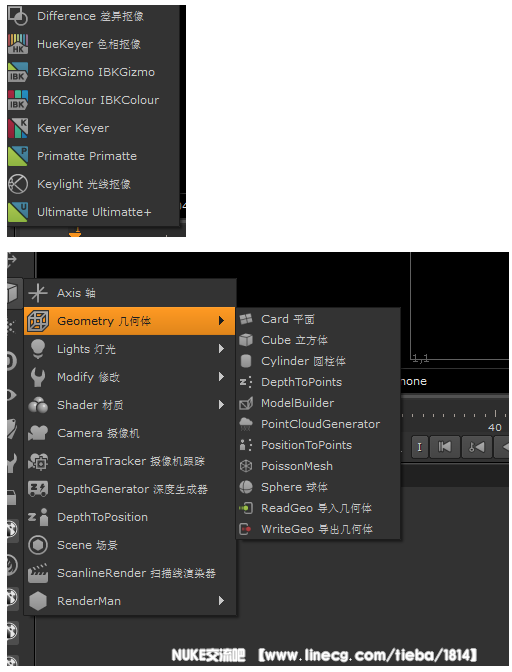Jump to first frame button

[x=445, y=447]
